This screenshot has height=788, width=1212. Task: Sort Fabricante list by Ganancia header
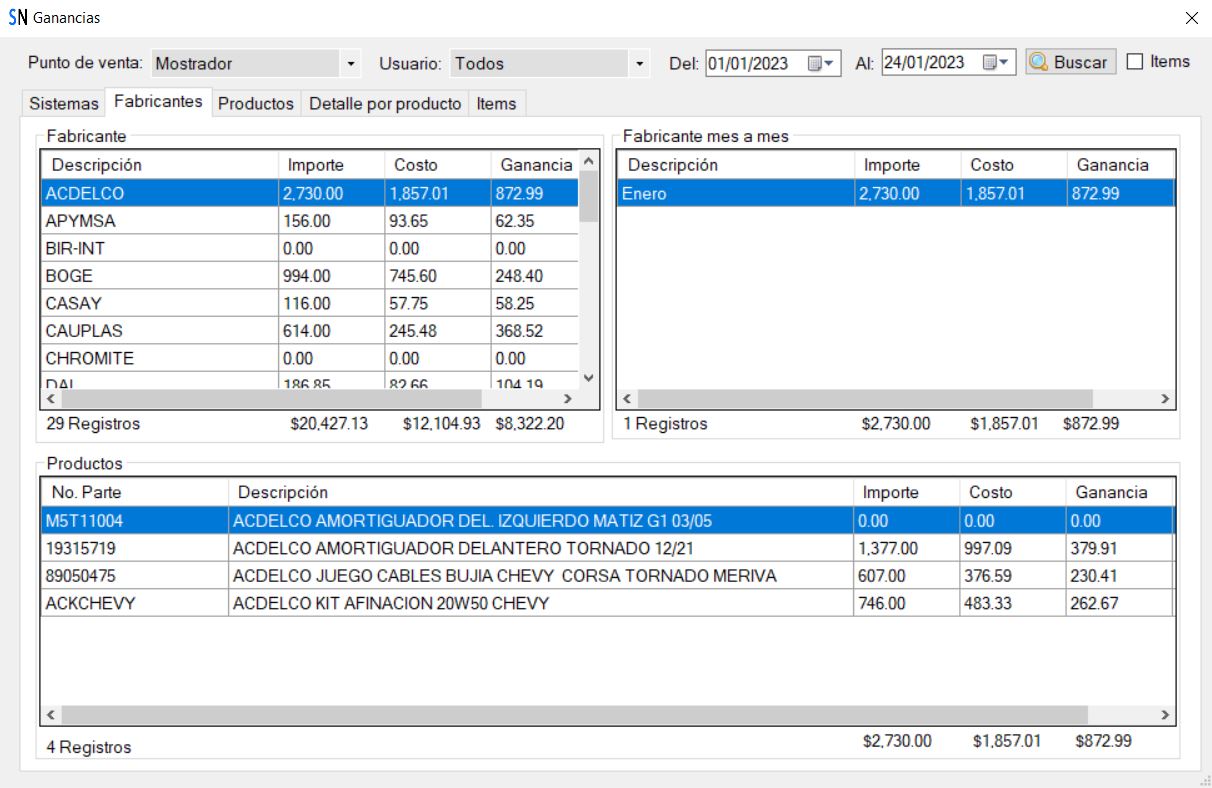tap(534, 165)
